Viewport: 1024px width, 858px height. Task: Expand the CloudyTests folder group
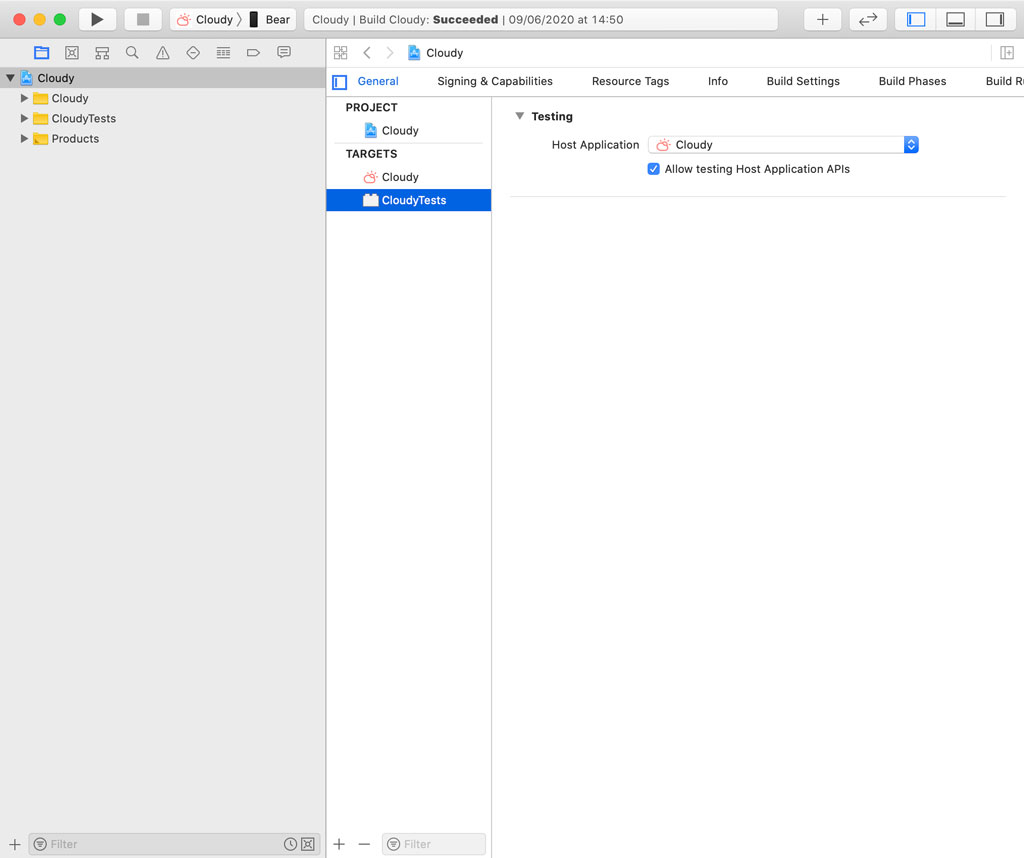pyautogui.click(x=24, y=118)
